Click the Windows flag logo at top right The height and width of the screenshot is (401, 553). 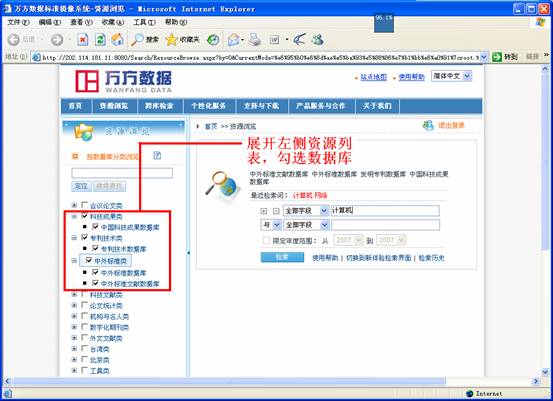(540, 22)
